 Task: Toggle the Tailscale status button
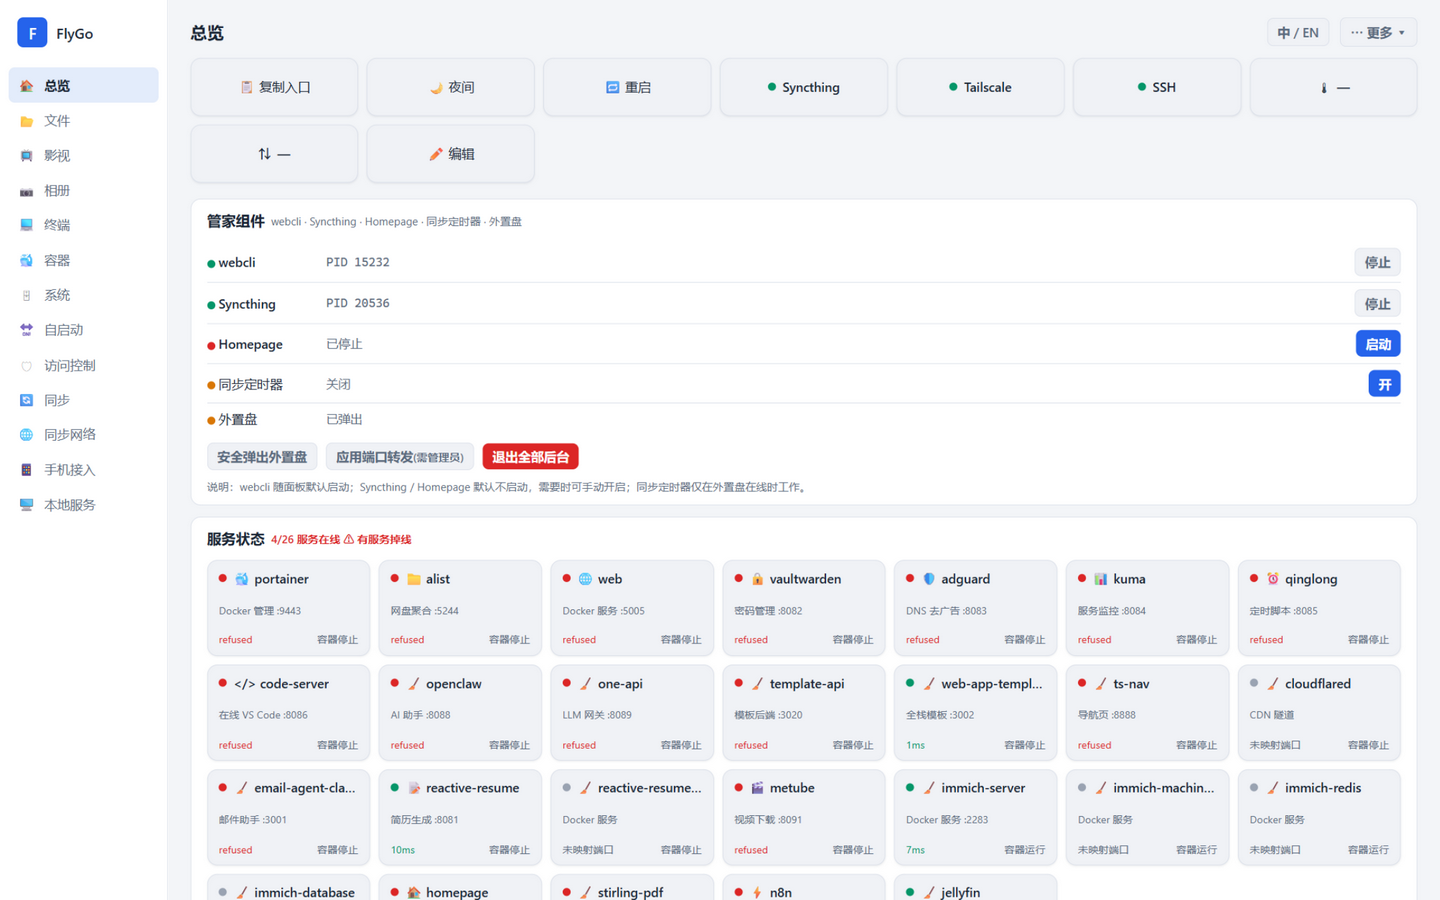tap(980, 87)
